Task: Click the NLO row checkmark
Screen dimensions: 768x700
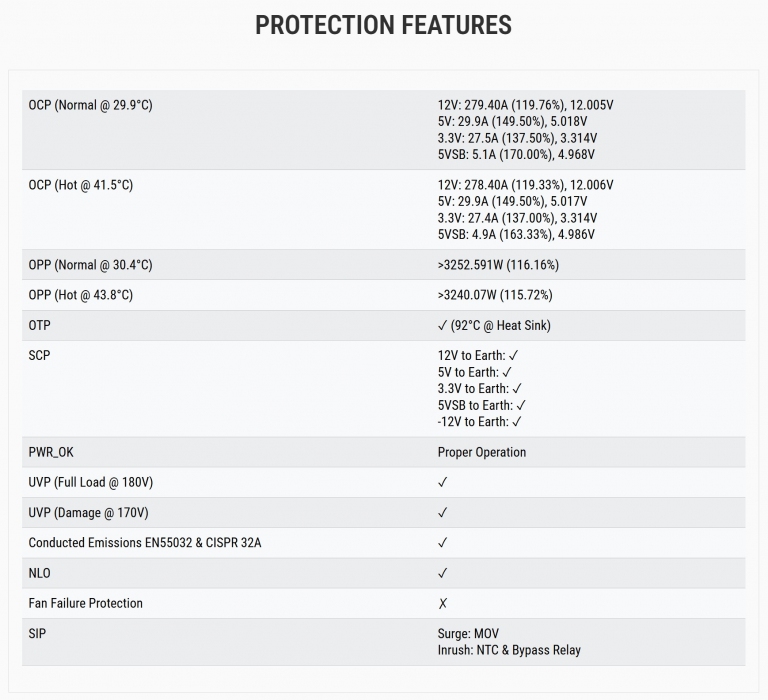Action: (x=443, y=573)
